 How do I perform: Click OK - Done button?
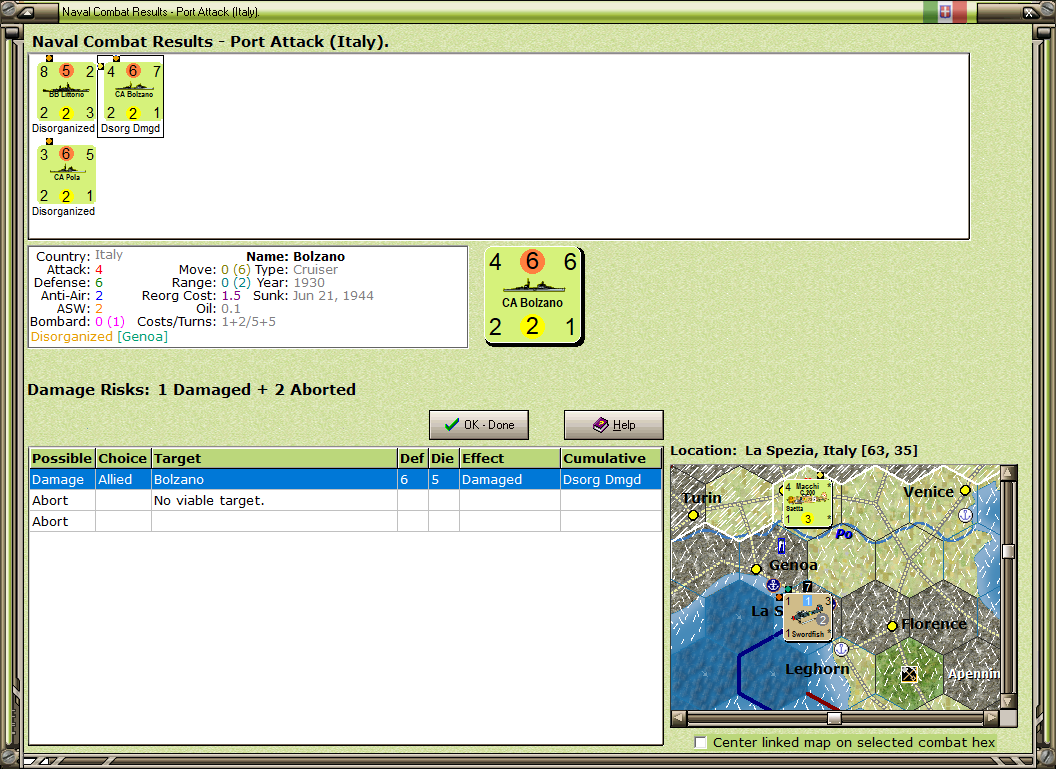coord(479,425)
